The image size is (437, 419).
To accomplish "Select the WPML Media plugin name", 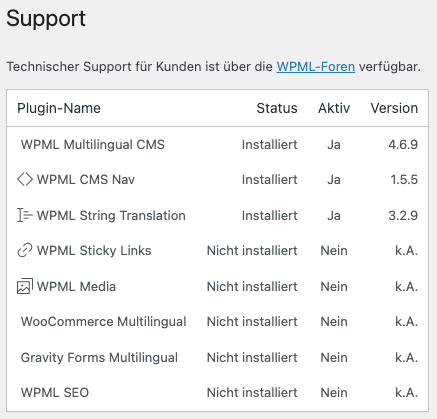I will 76,287.
